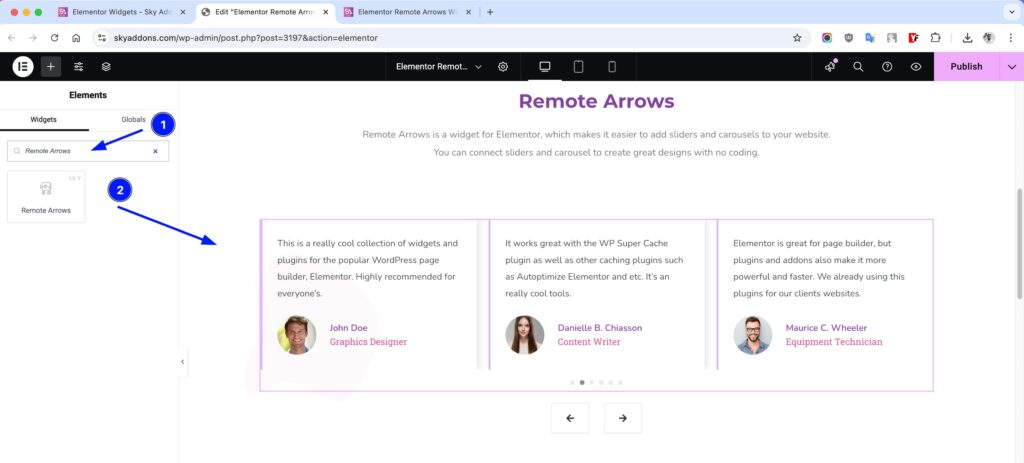
Task: View site information icon in address bar
Action: (x=101, y=38)
